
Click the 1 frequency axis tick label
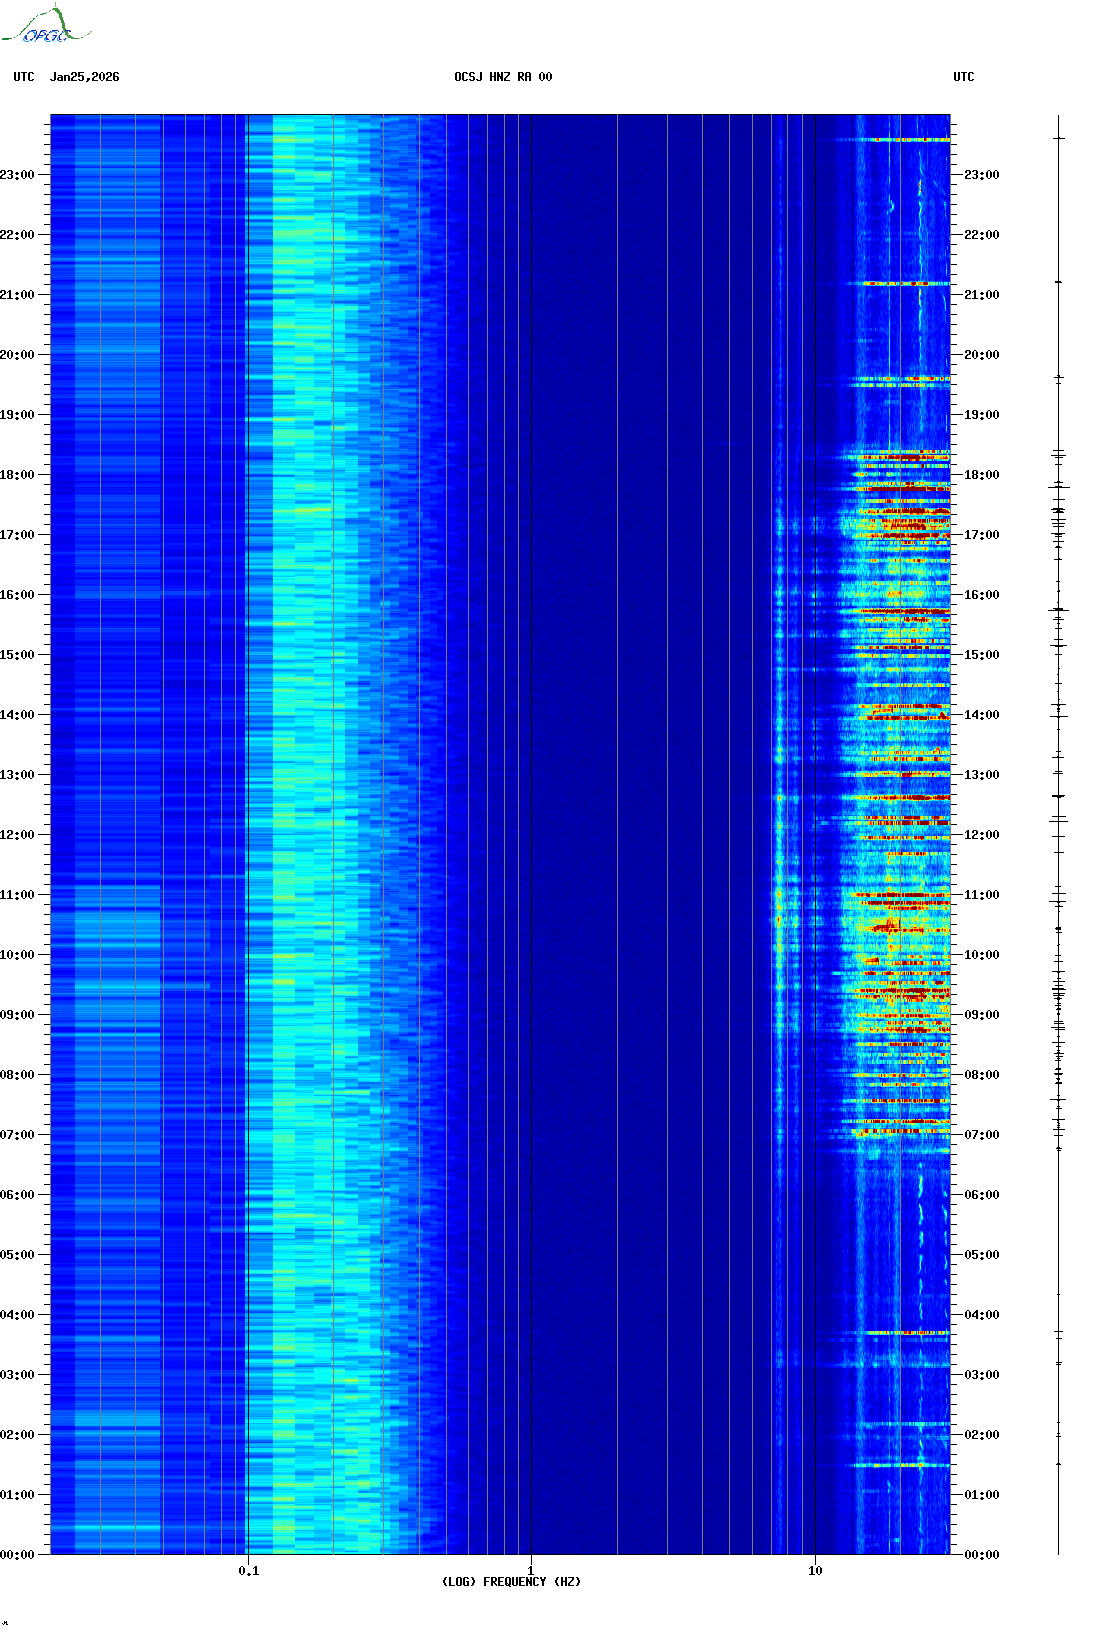pyautogui.click(x=531, y=1571)
